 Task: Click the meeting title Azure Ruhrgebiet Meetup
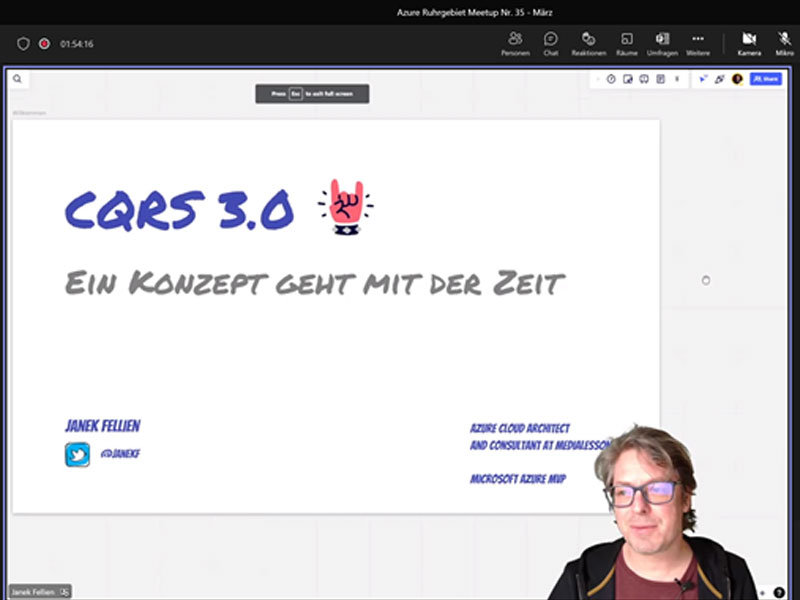[x=474, y=12]
